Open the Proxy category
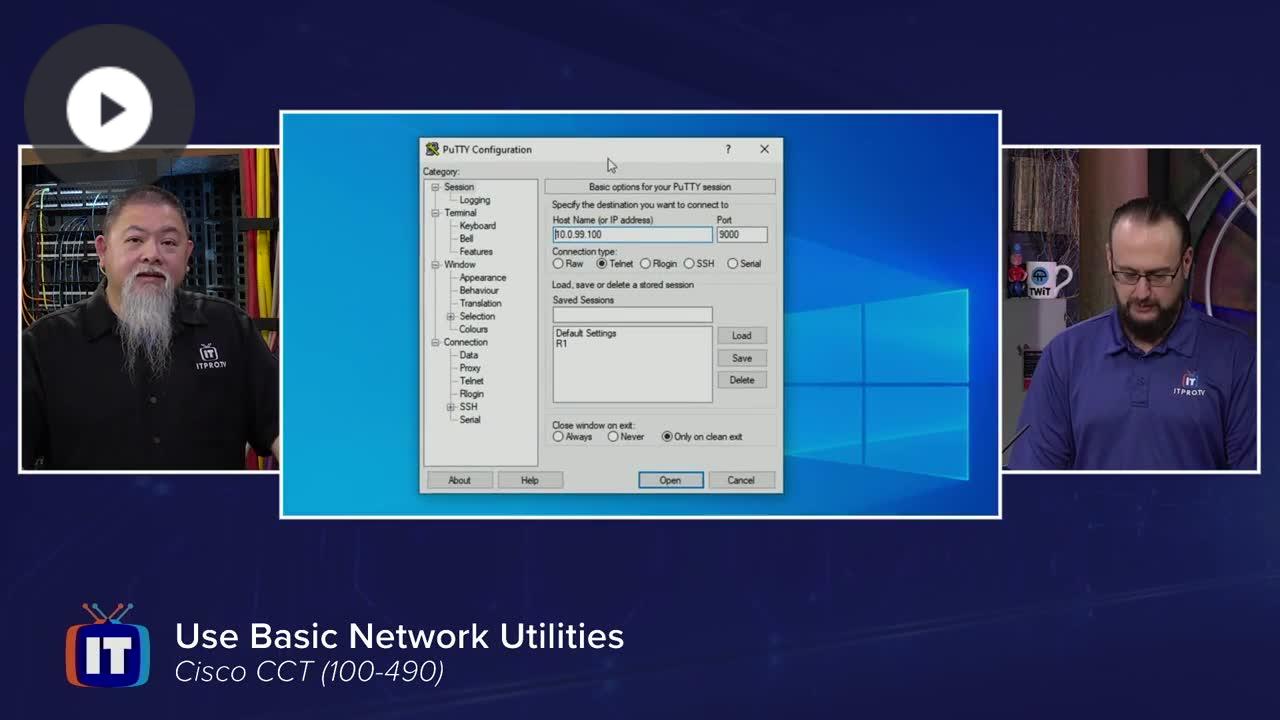 pyautogui.click(x=470, y=368)
